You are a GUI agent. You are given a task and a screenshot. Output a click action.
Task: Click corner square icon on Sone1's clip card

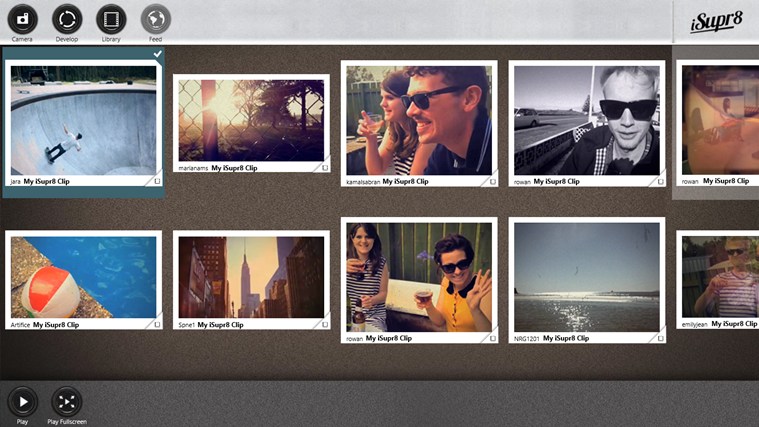pos(325,325)
